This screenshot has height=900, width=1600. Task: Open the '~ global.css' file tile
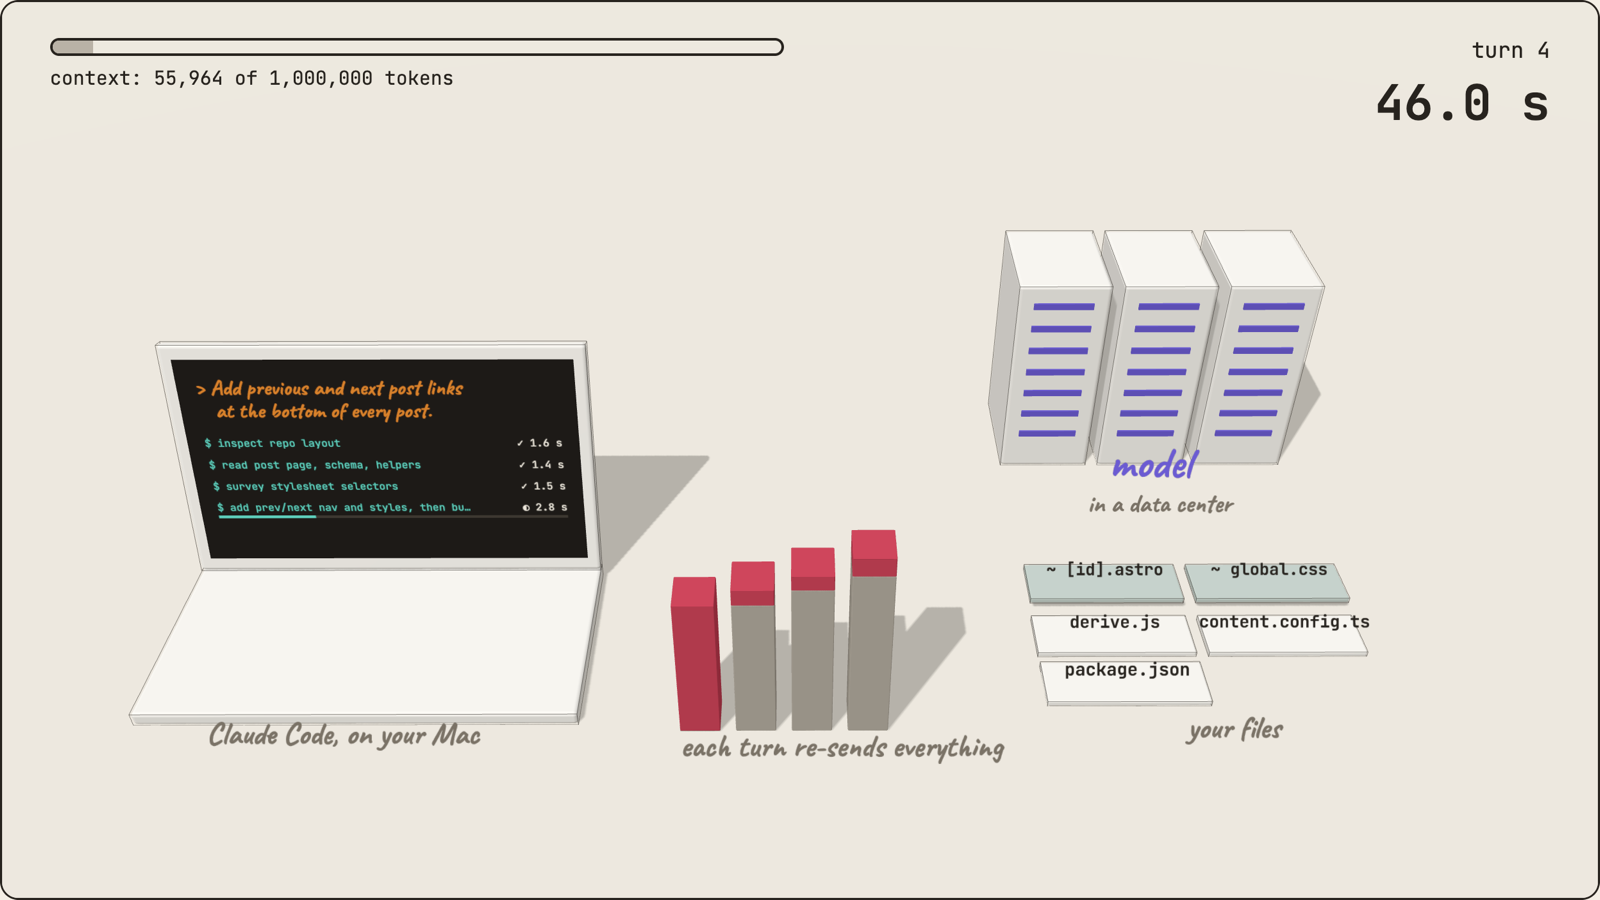tap(1267, 583)
